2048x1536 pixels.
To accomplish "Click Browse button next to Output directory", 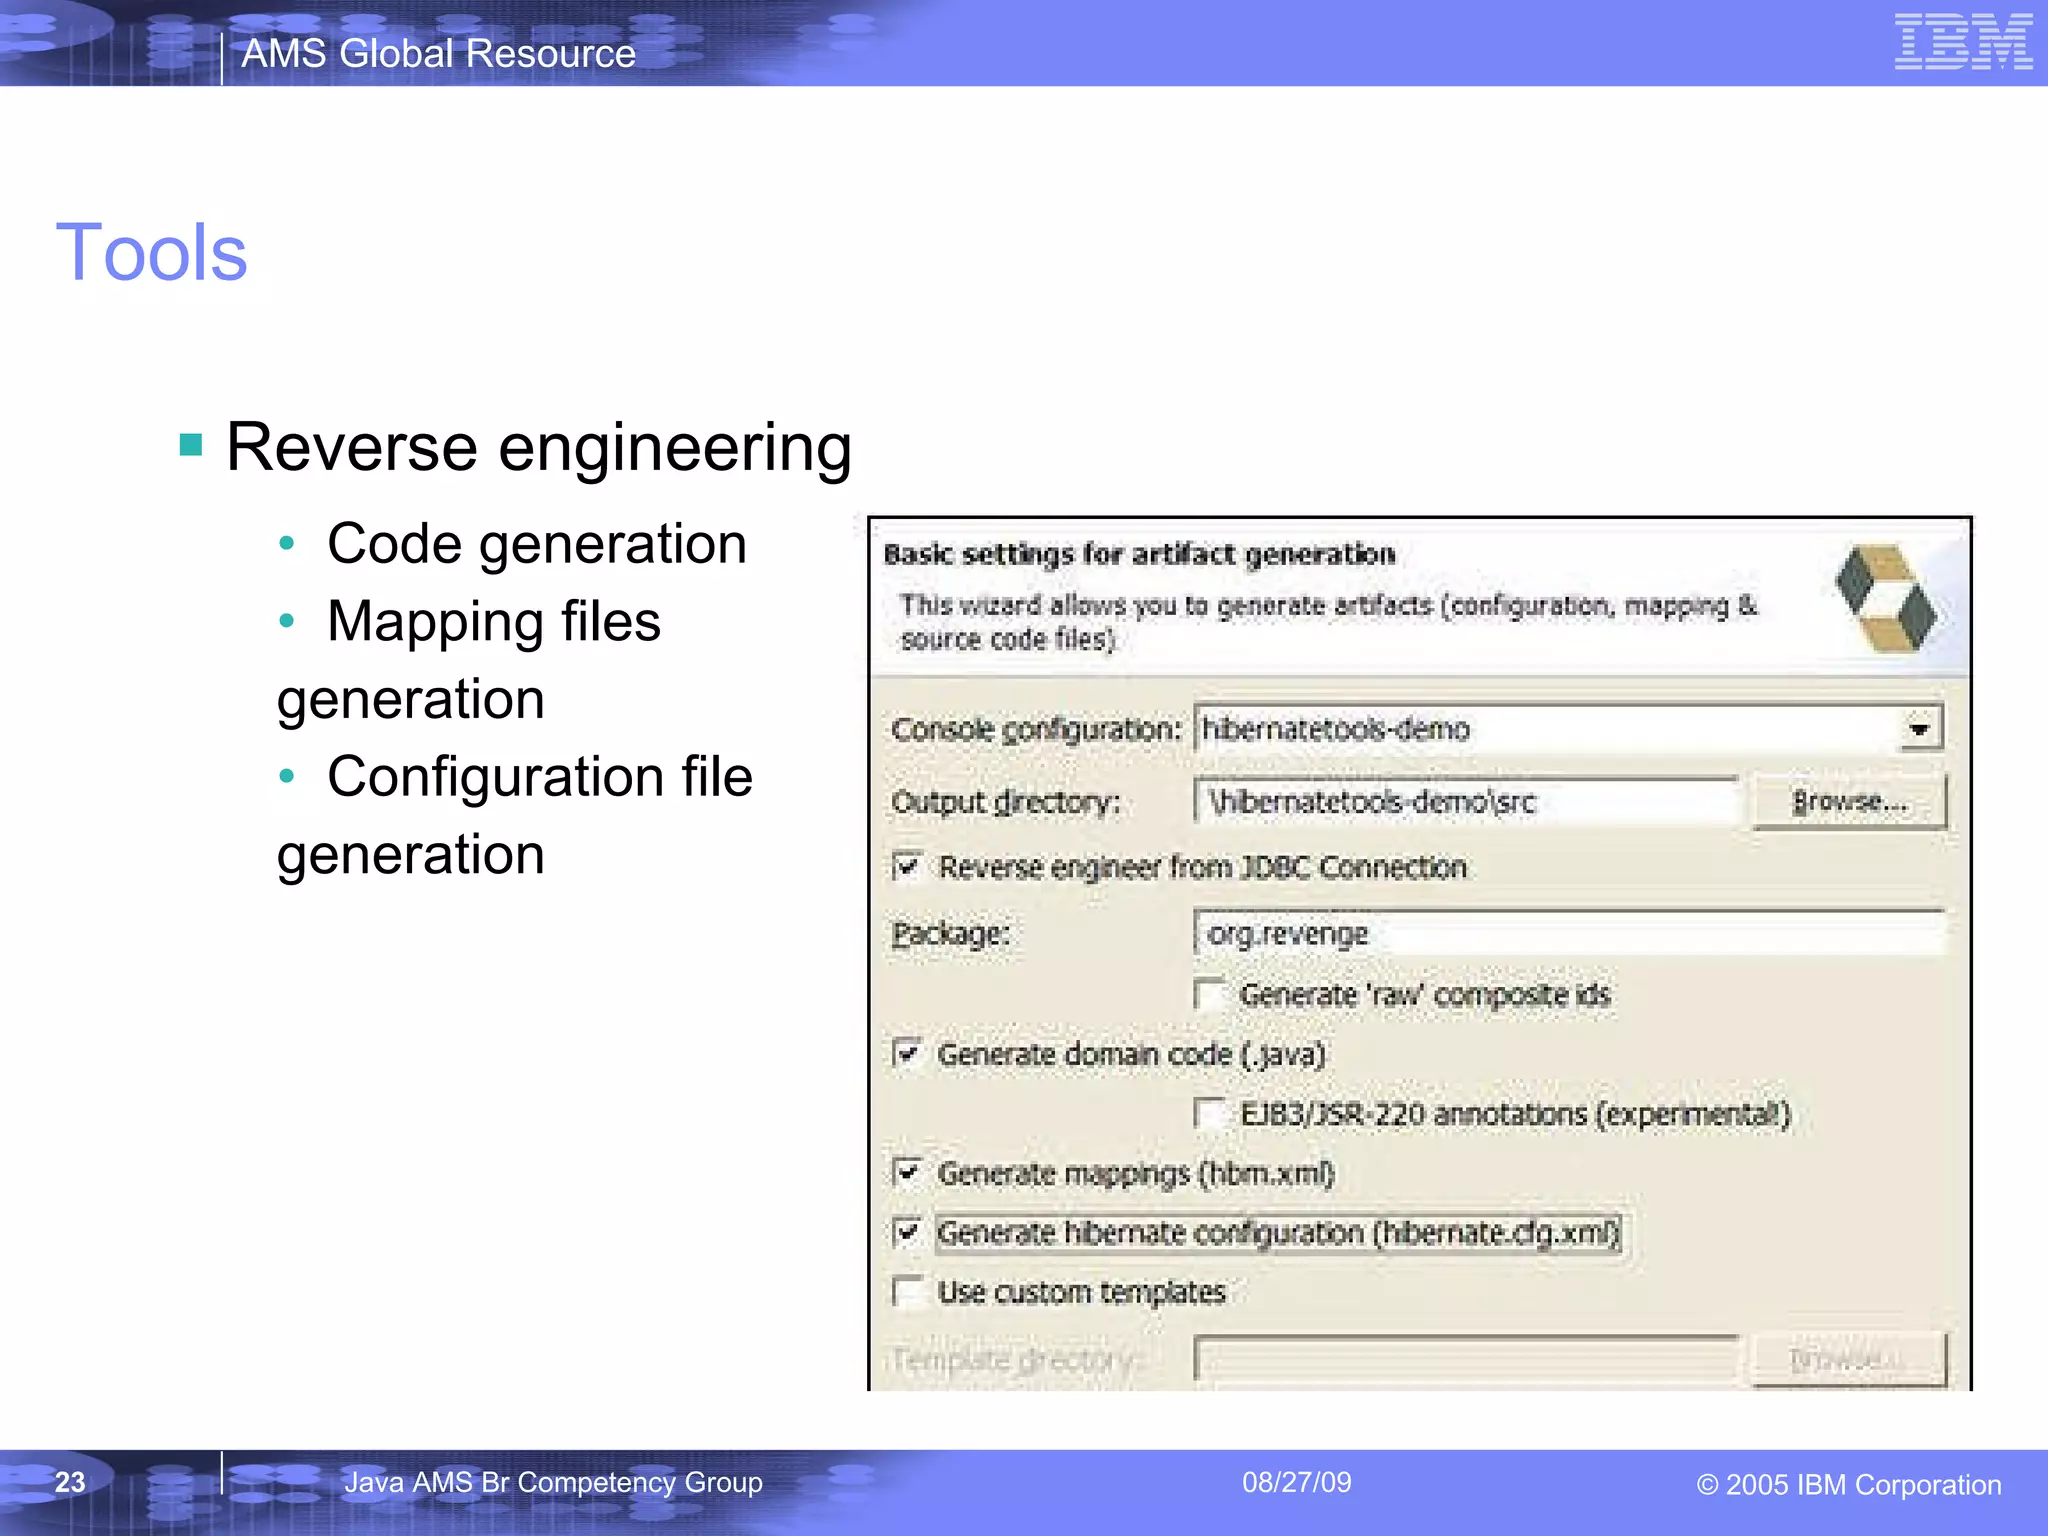I will (x=1850, y=801).
